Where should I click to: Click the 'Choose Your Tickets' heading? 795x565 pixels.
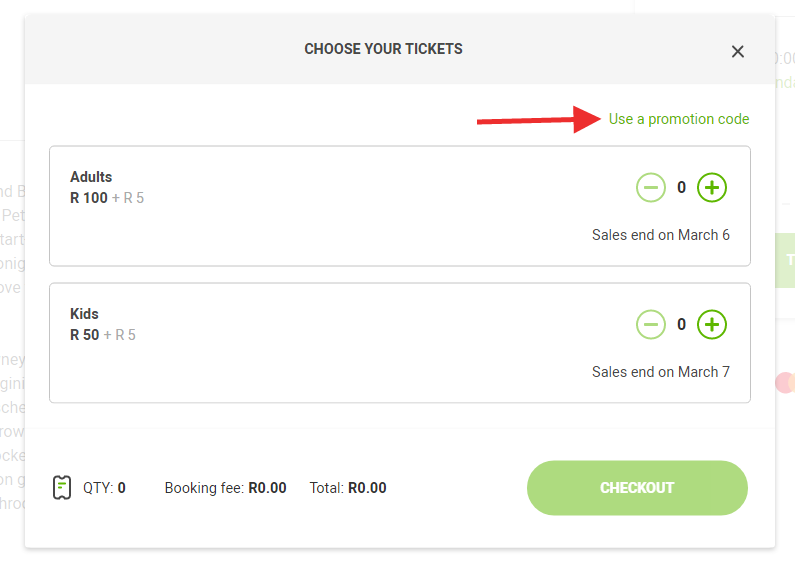383,49
